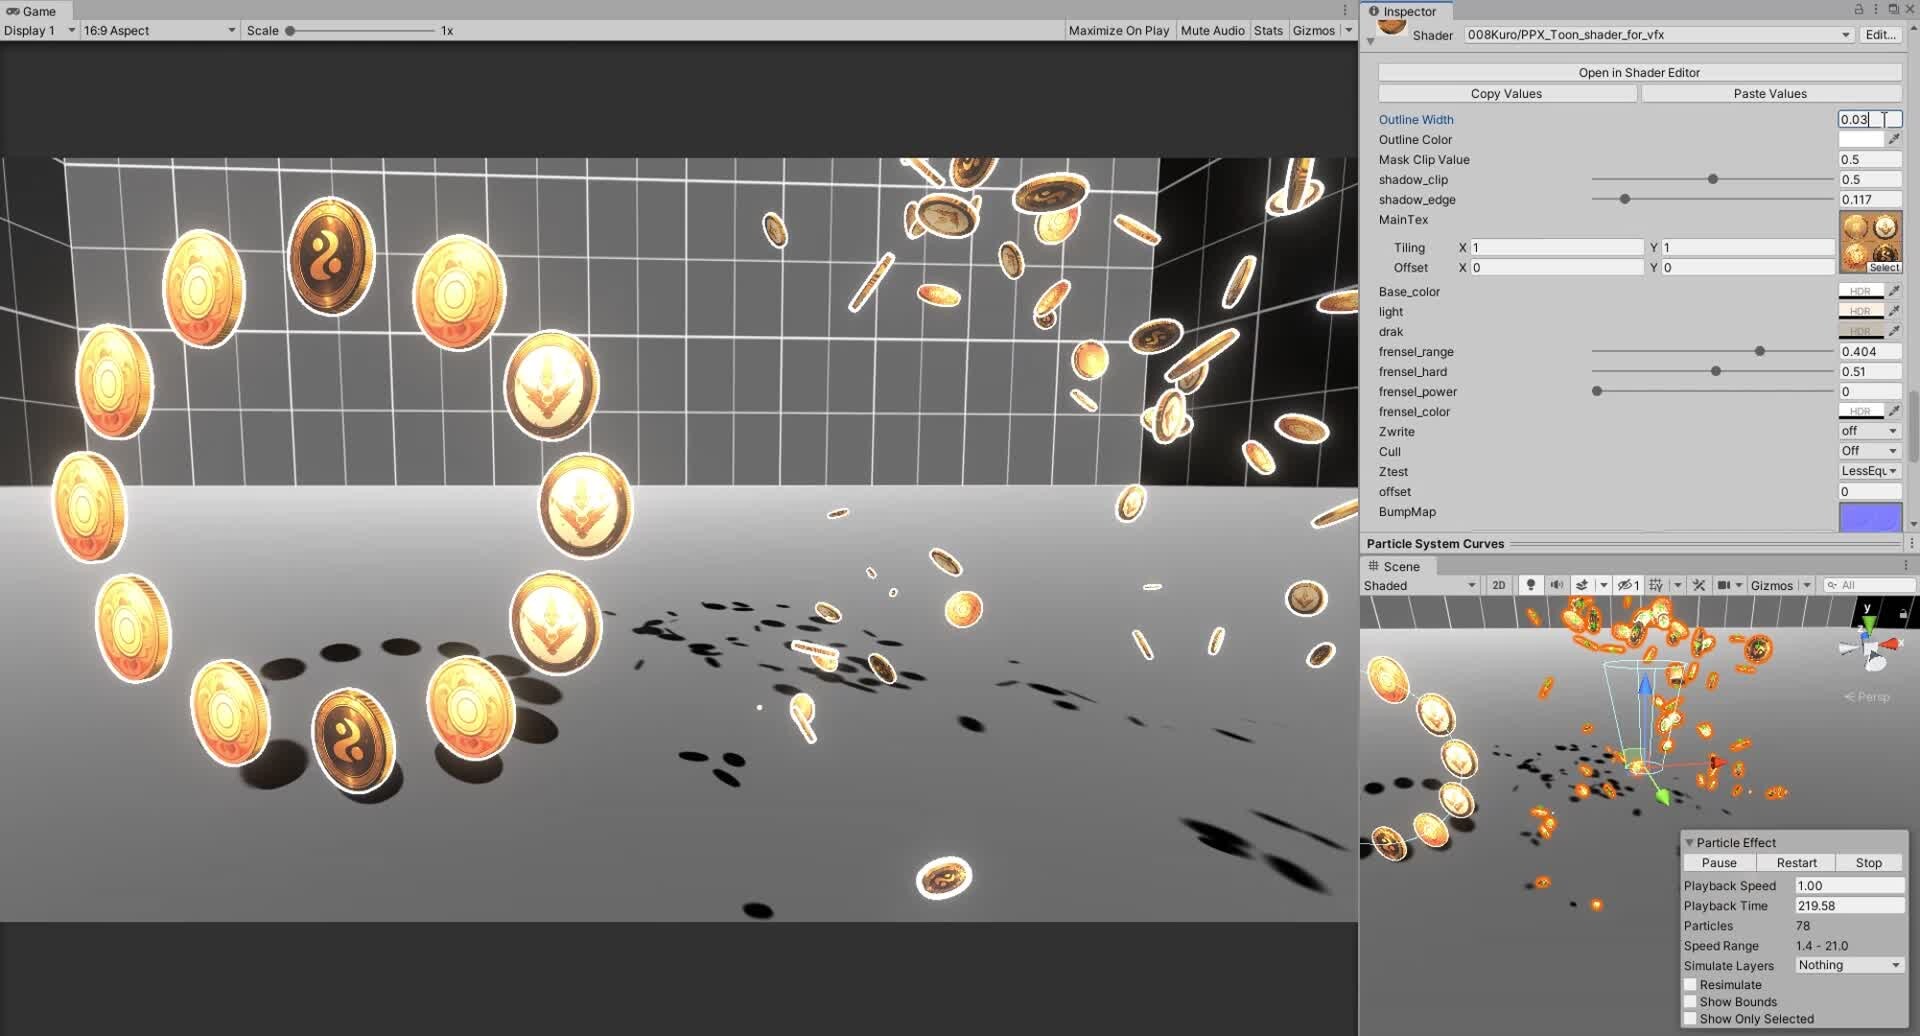Pause the particle effect playback

pos(1717,862)
